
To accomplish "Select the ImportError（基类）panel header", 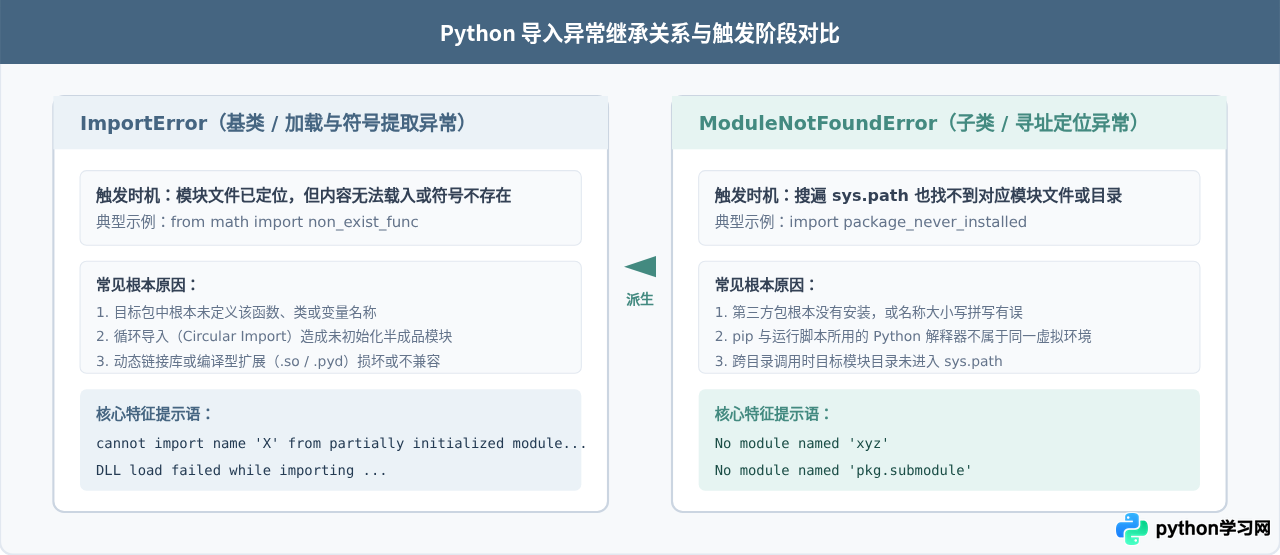I will [x=330, y=123].
